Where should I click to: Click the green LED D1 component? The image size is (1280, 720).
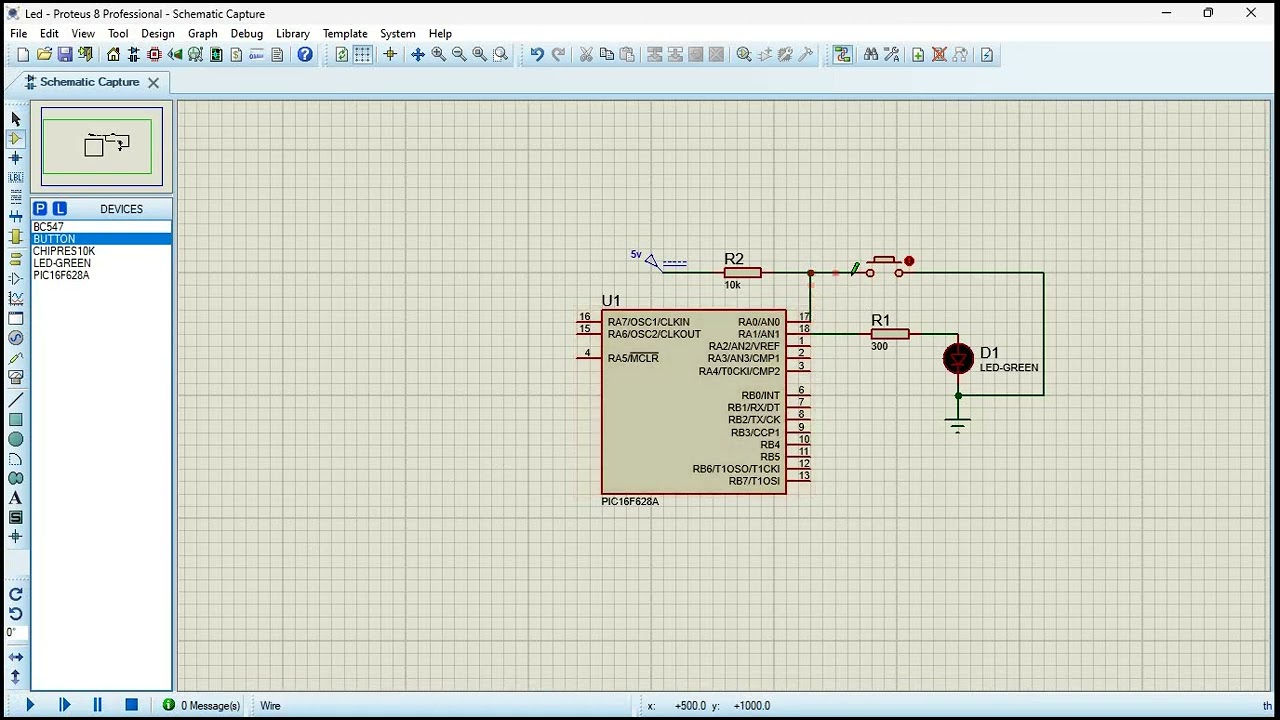point(958,358)
